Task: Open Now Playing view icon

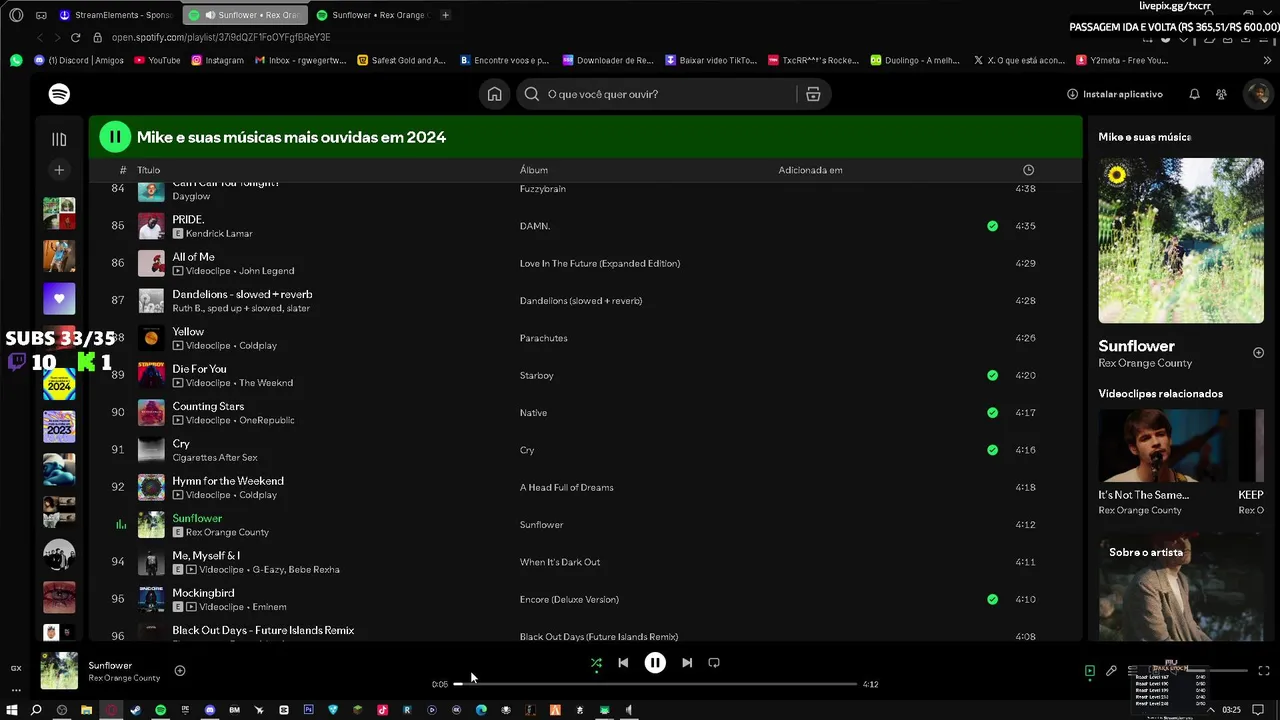Action: 1090,671
